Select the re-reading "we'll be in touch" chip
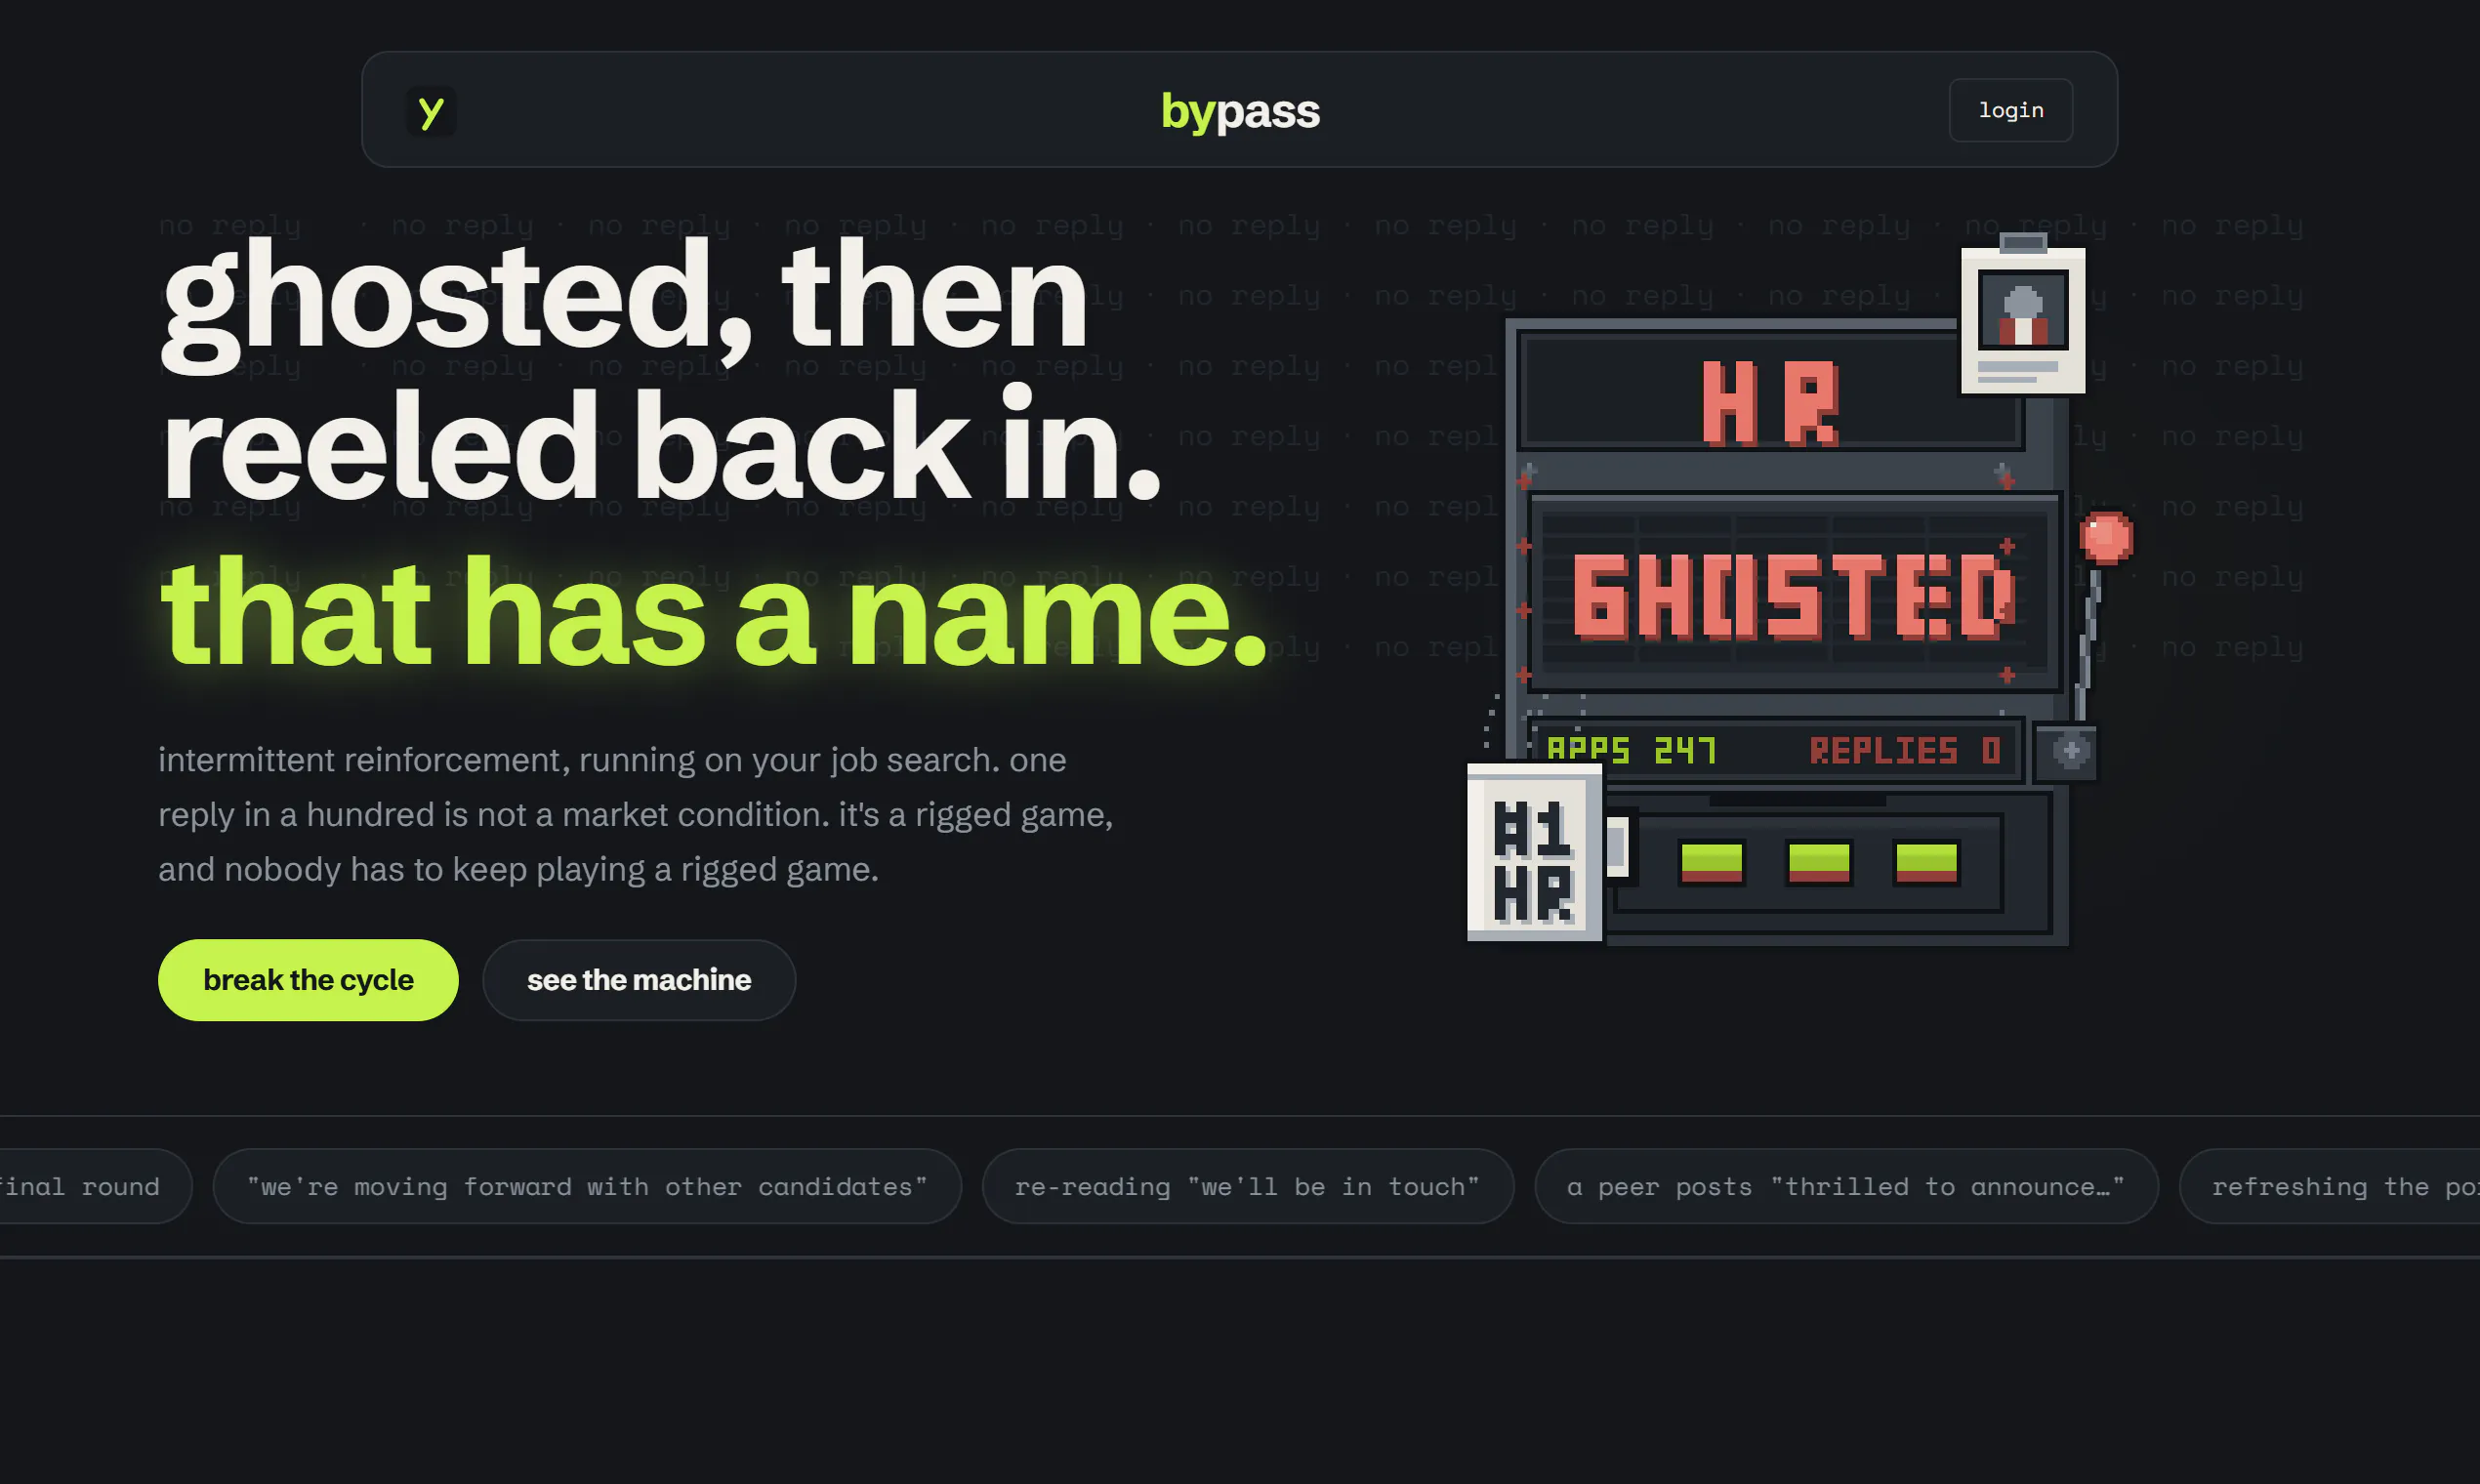Image resolution: width=2480 pixels, height=1484 pixels. (1247, 1186)
